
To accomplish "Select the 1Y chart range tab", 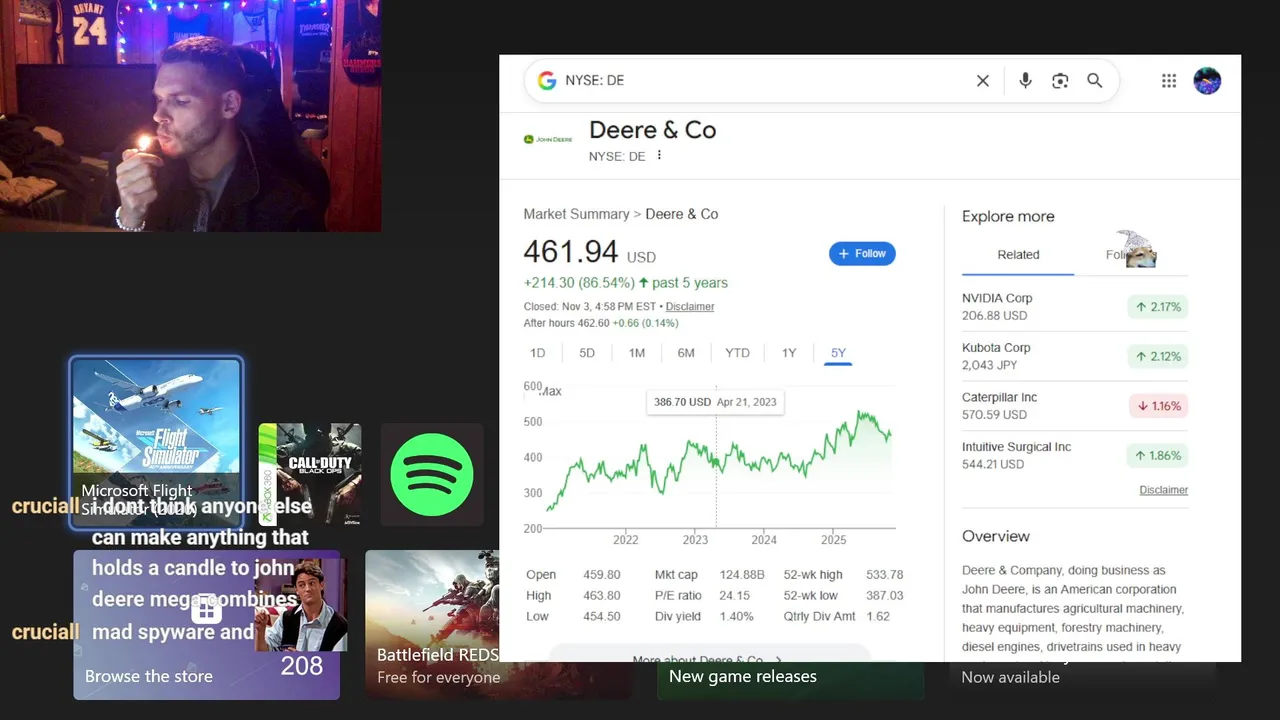I will 789,353.
